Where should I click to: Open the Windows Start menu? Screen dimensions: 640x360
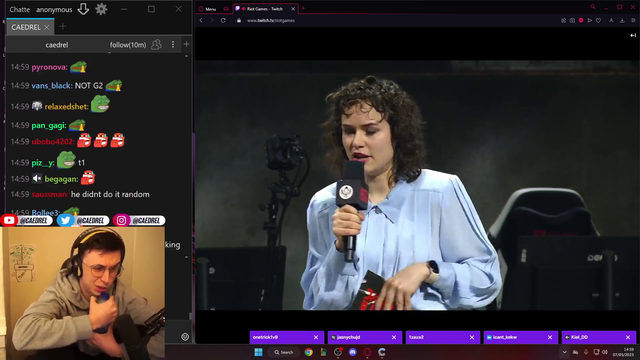[x=258, y=352]
